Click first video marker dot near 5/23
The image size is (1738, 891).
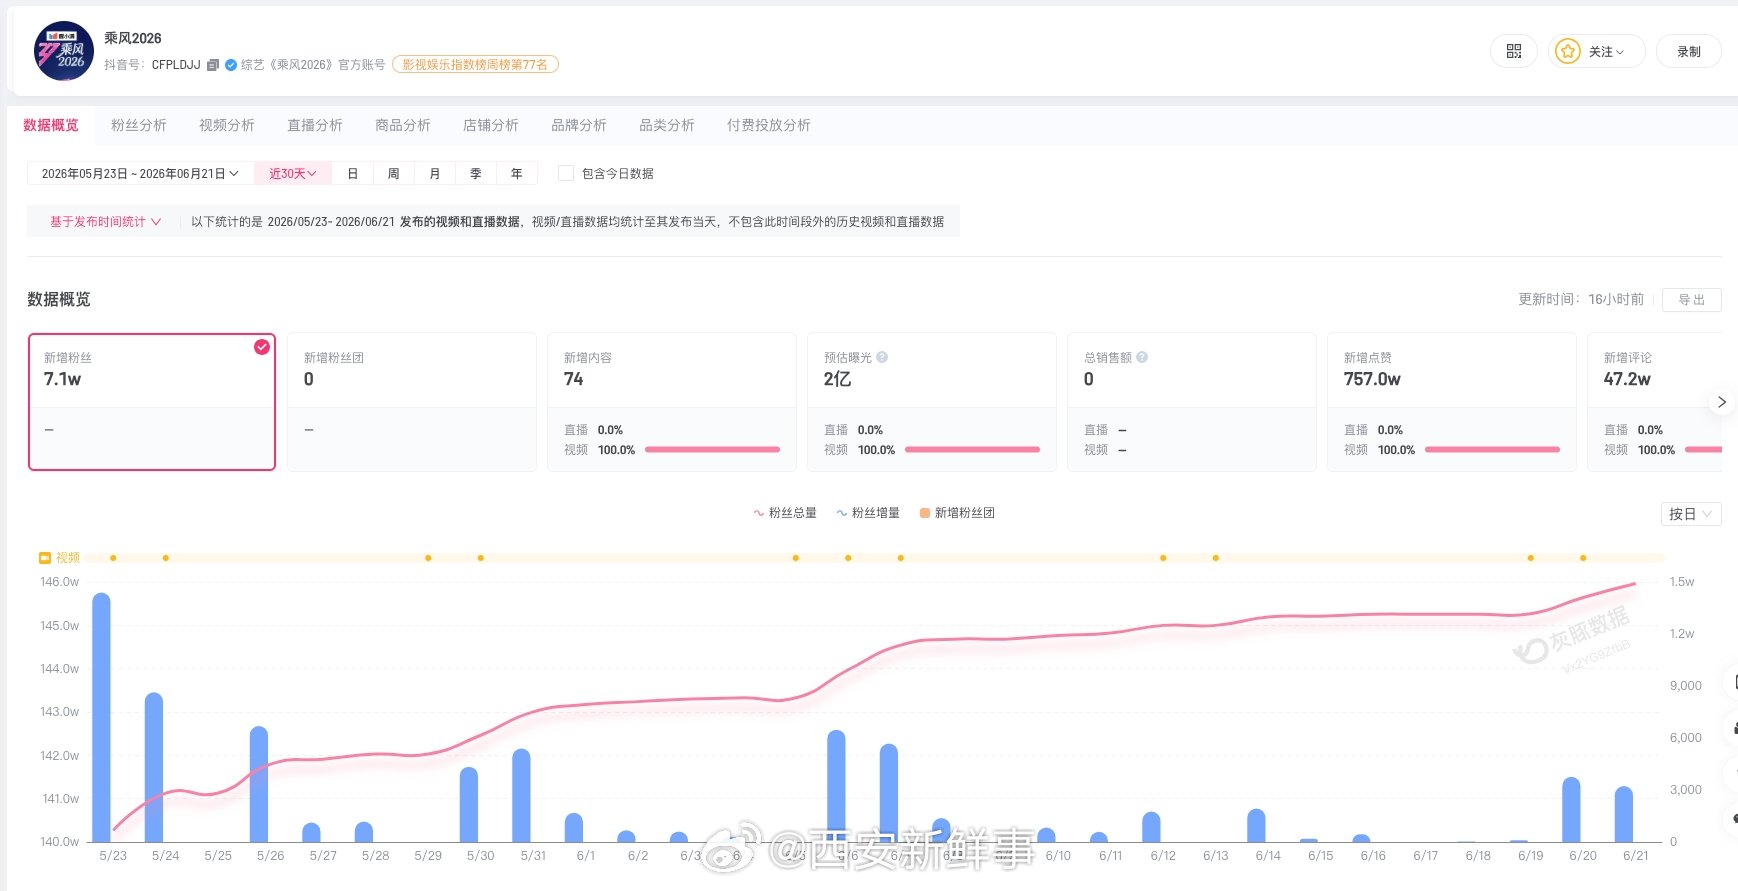[113, 558]
